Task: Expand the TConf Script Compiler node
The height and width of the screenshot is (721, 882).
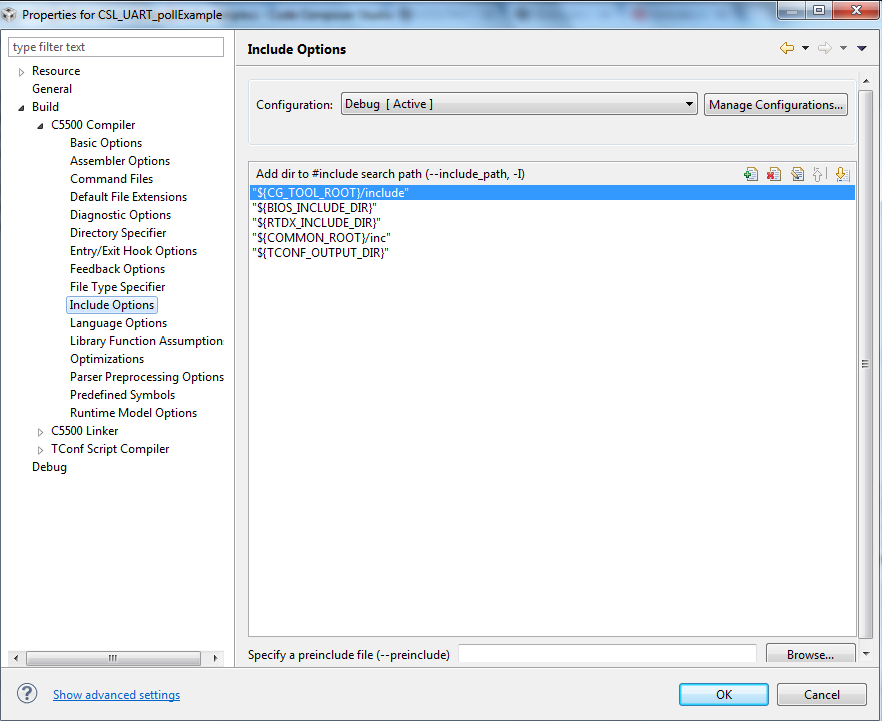Action: (x=40, y=450)
